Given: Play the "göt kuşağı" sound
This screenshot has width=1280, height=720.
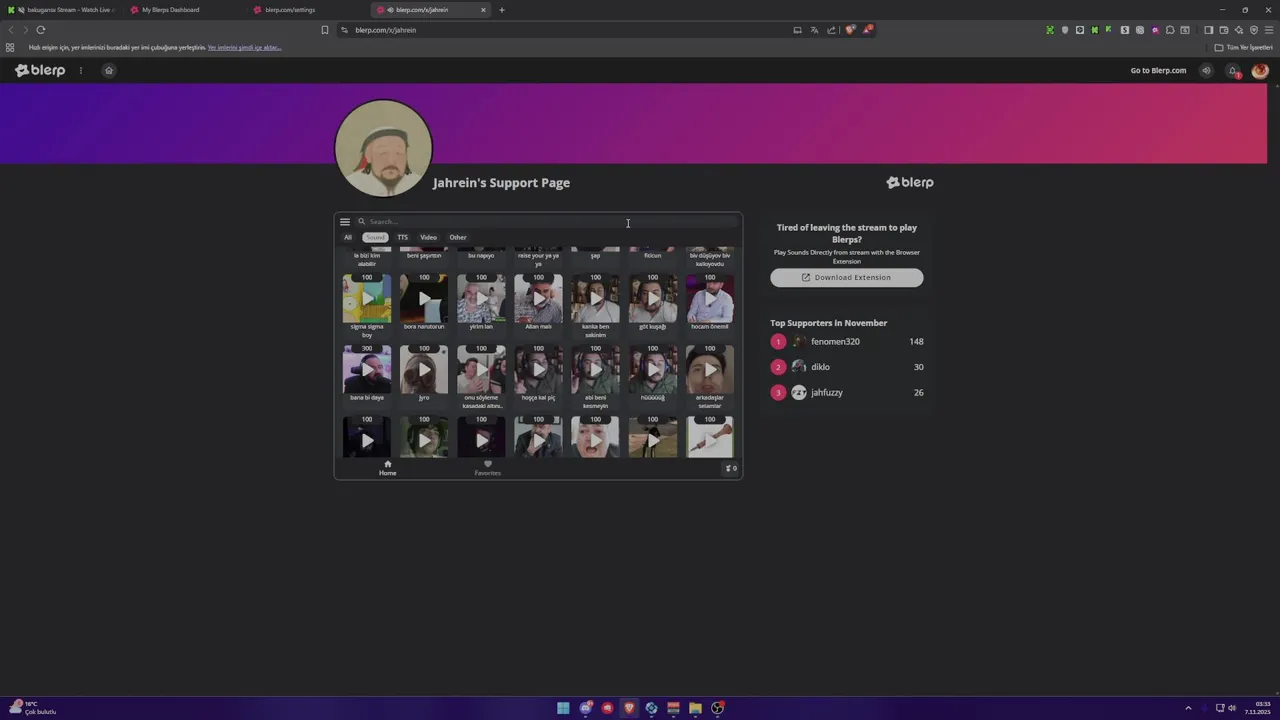Looking at the screenshot, I should pyautogui.click(x=652, y=298).
